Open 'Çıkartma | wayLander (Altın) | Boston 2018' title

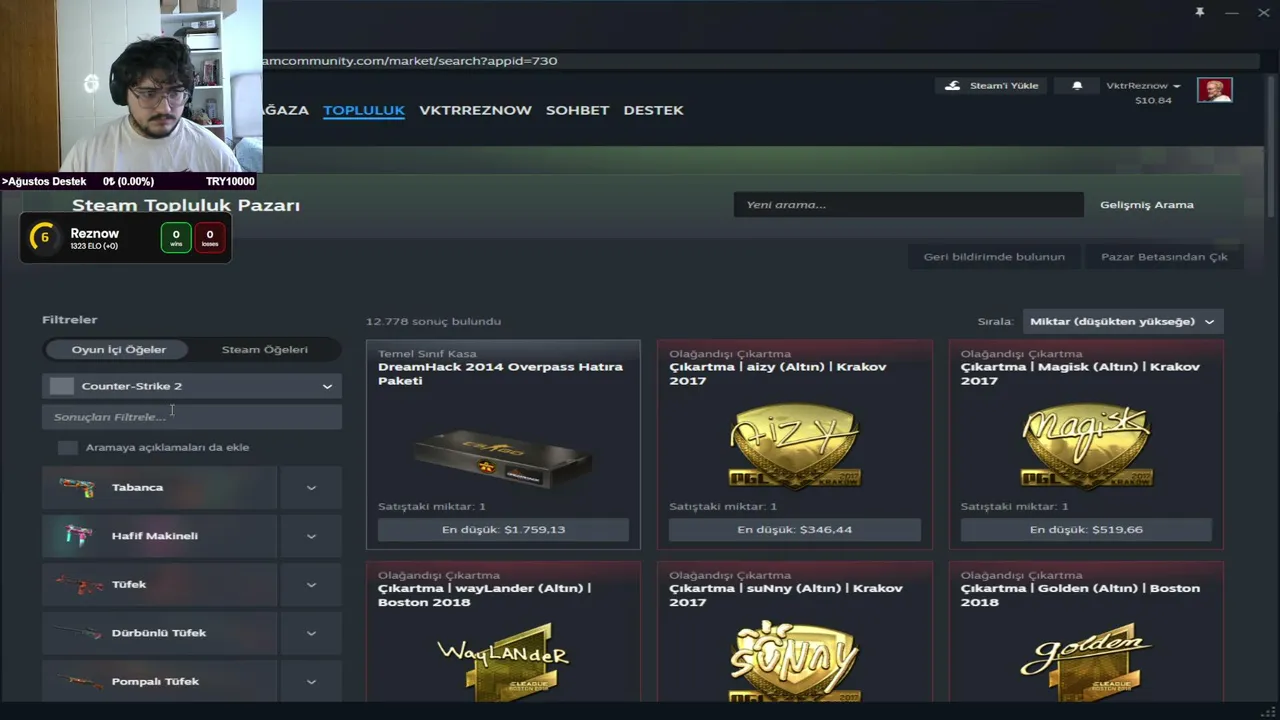point(485,595)
